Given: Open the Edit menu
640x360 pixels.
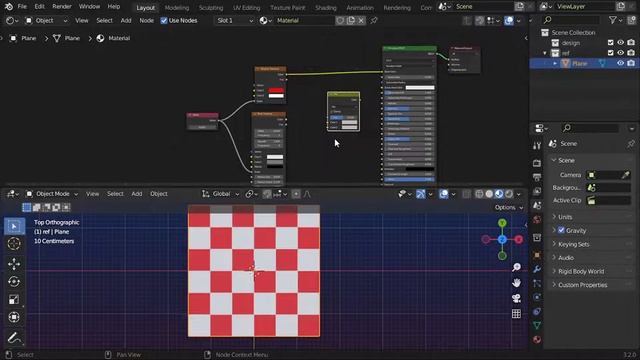Looking at the screenshot, I should pyautogui.click(x=39, y=7).
